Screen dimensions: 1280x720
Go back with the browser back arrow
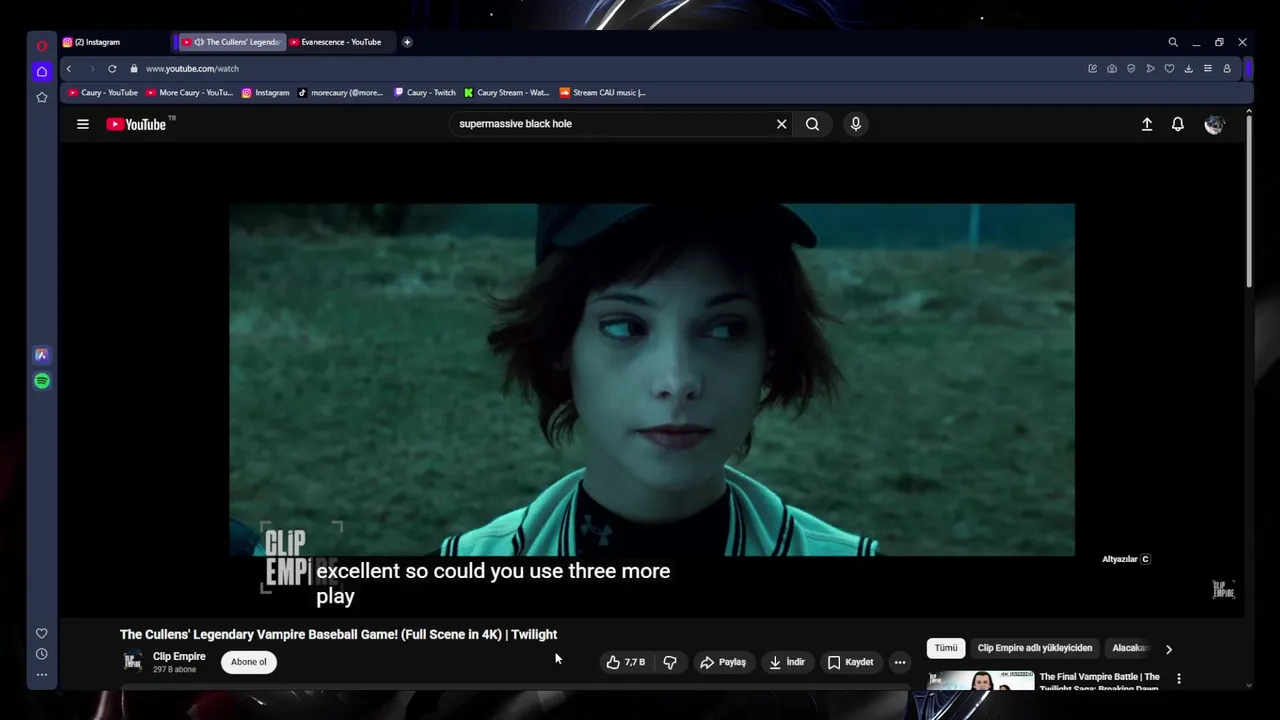(69, 69)
